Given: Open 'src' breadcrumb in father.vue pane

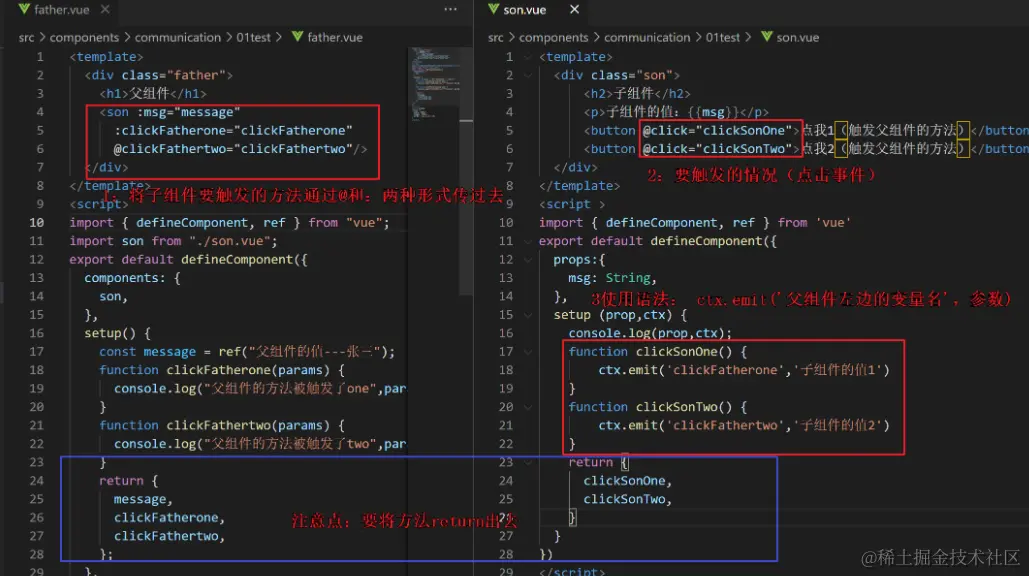Looking at the screenshot, I should click(x=26, y=37).
